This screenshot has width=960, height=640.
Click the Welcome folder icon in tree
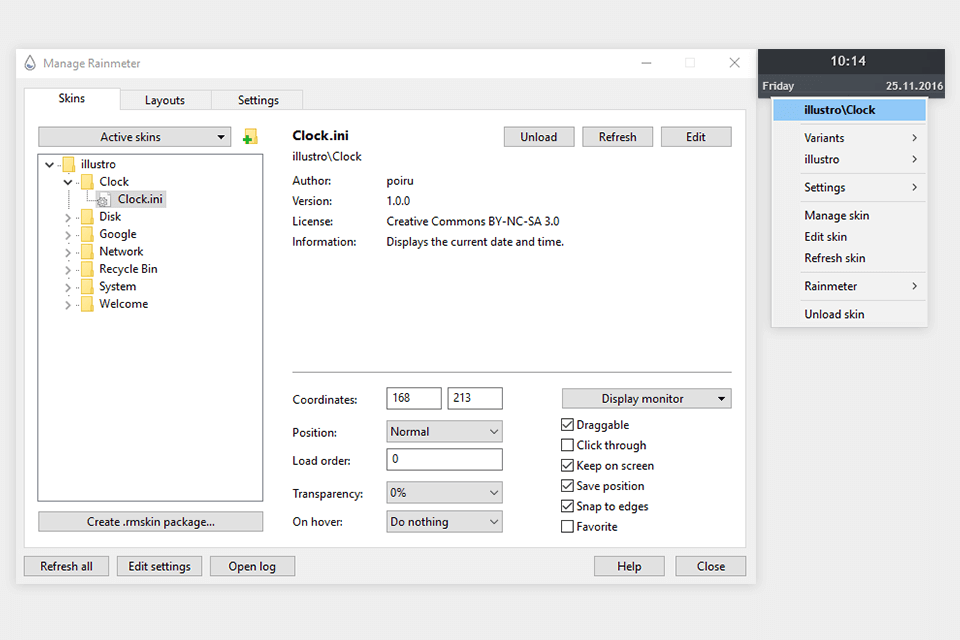click(x=87, y=304)
